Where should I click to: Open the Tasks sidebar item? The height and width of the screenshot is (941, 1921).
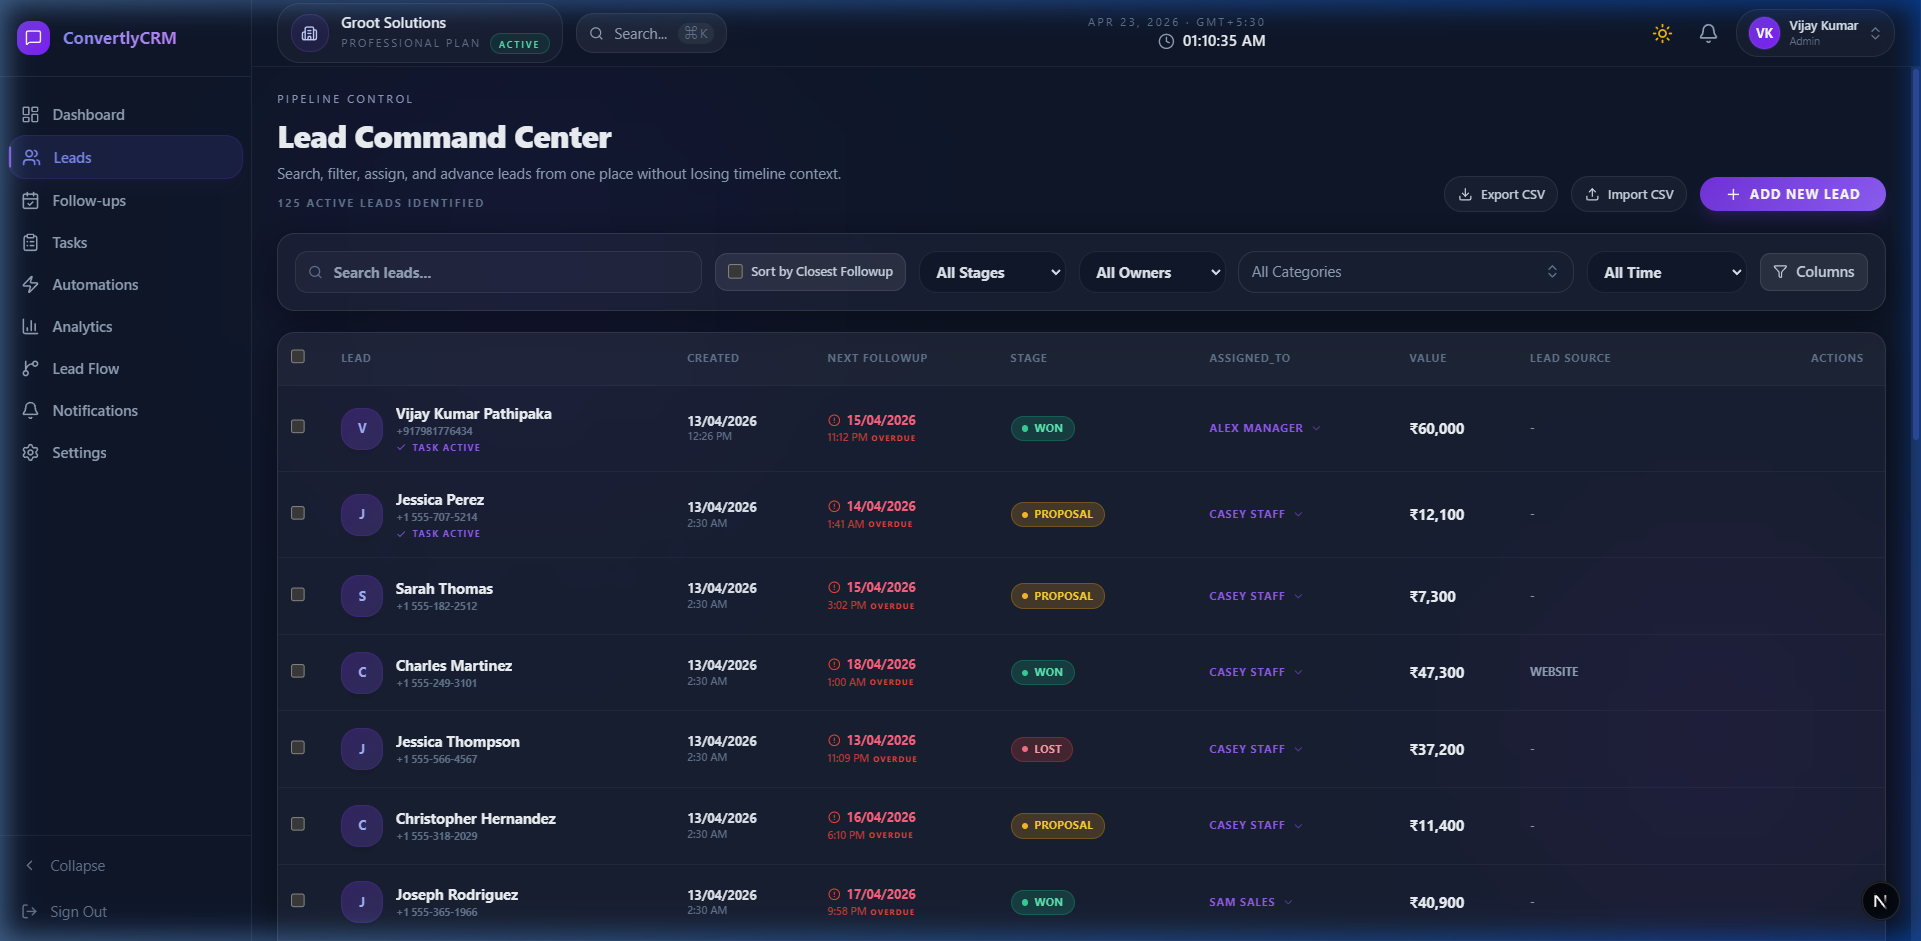pos(69,243)
